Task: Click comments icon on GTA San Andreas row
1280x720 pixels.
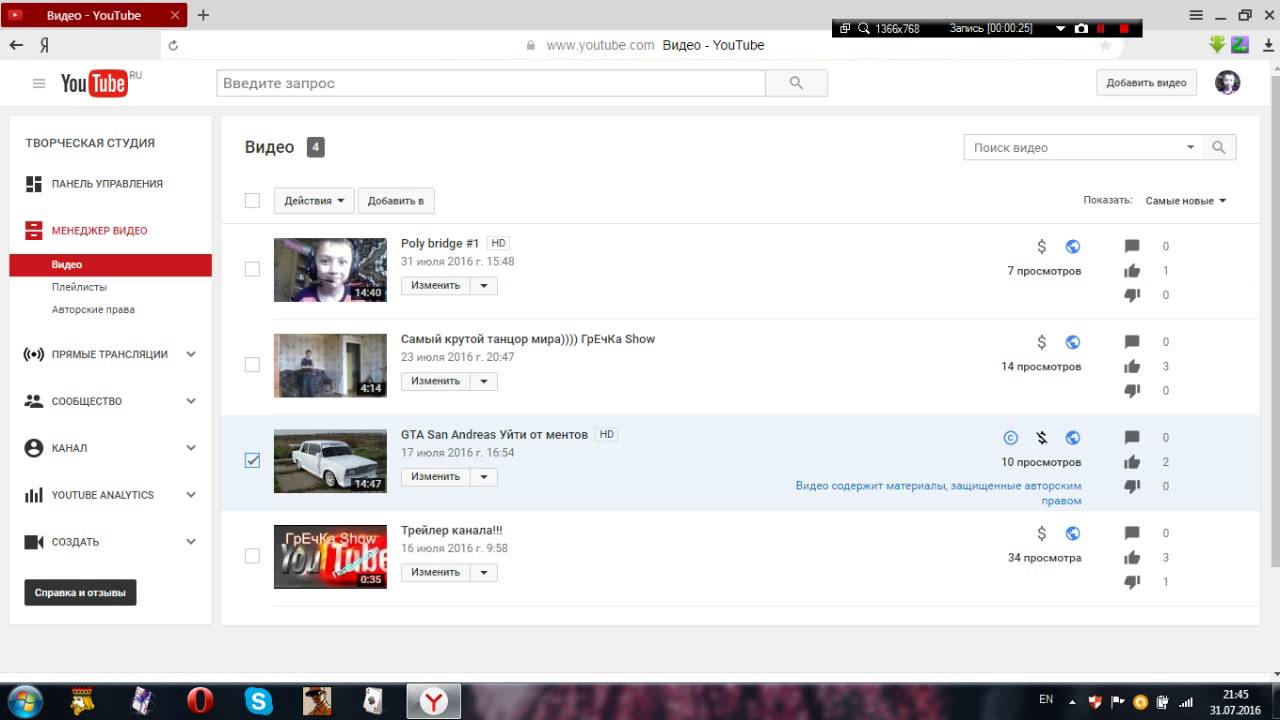Action: [1132, 438]
